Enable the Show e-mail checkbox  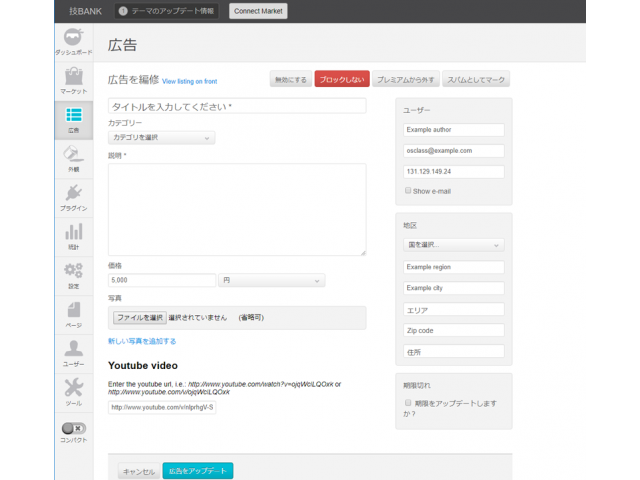(408, 190)
